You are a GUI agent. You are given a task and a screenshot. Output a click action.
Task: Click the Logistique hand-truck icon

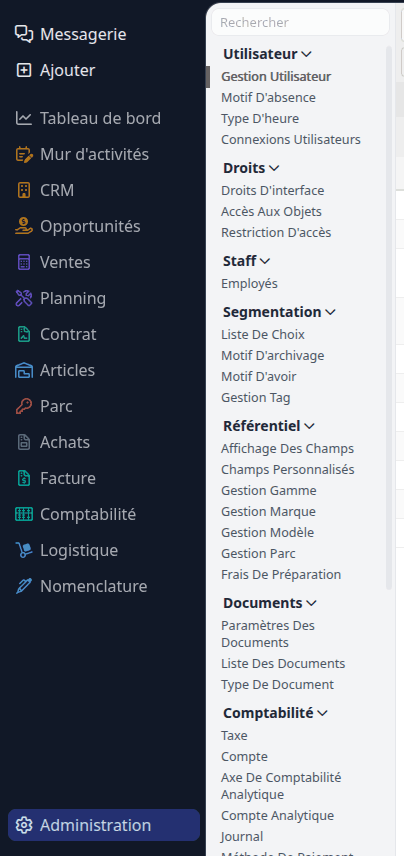pos(23,551)
